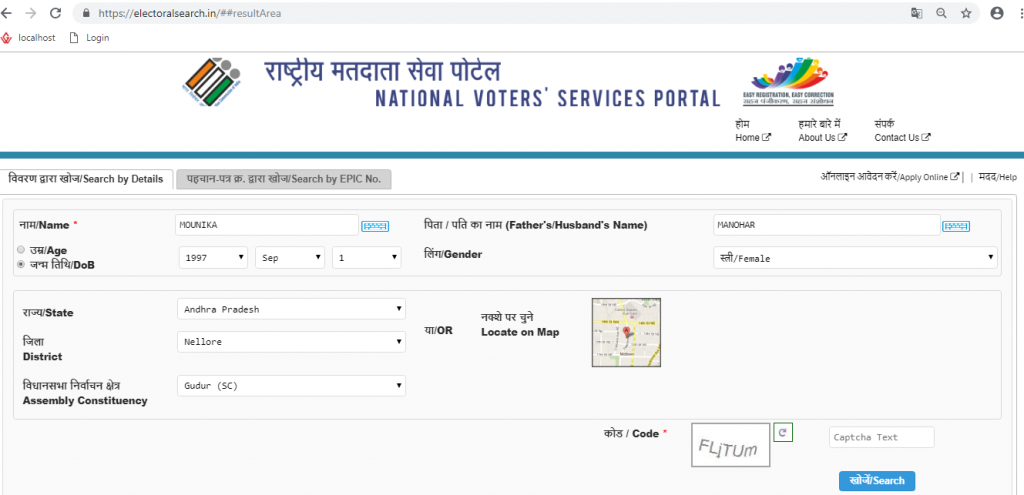The image size is (1024, 495).
Task: Expand the birth year dropdown showing 1997
Action: [214, 257]
